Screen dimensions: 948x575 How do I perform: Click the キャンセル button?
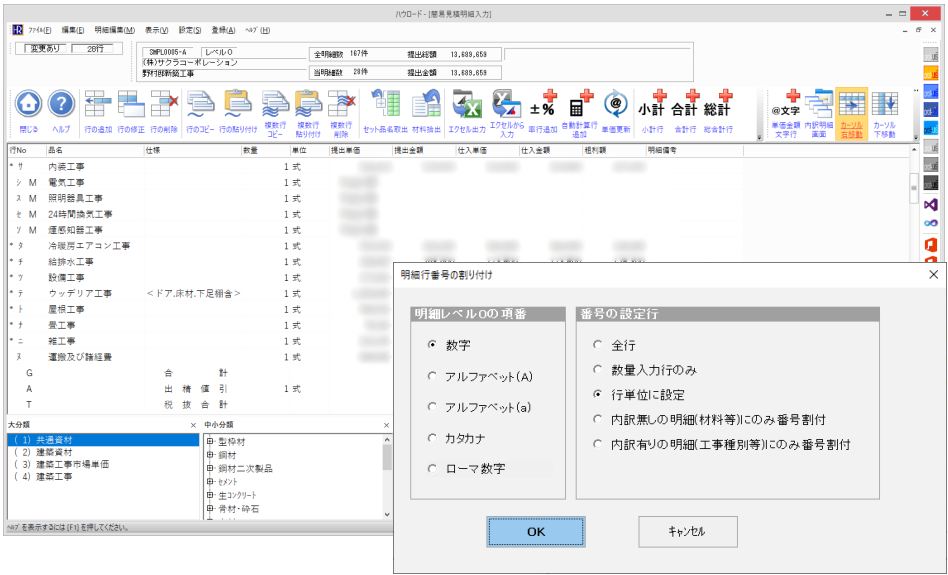(x=687, y=532)
